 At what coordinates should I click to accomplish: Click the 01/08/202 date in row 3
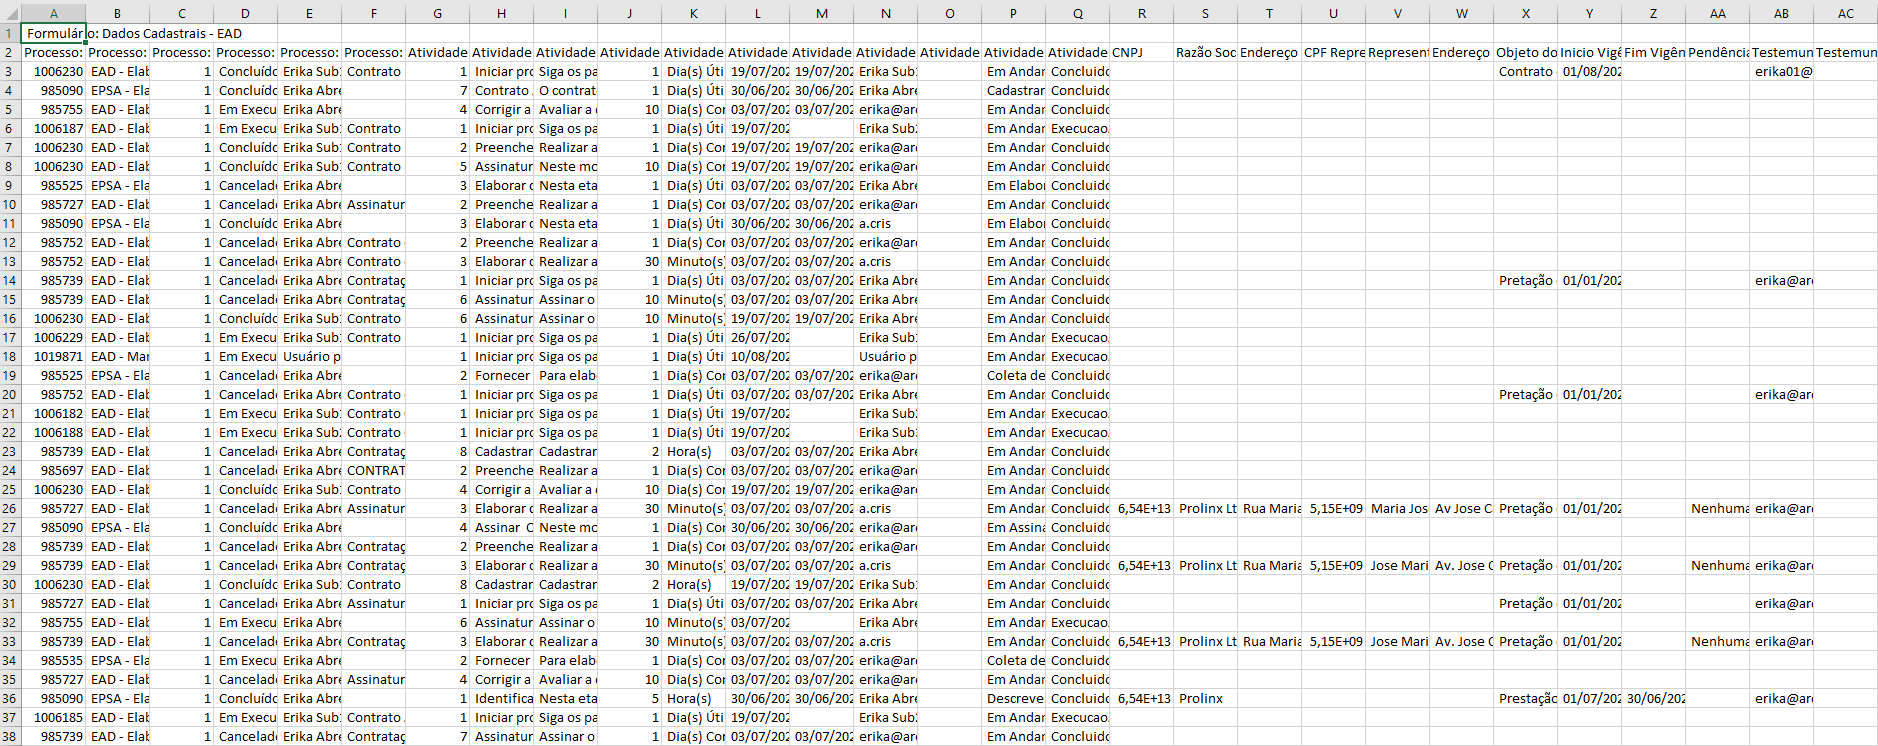point(1589,71)
